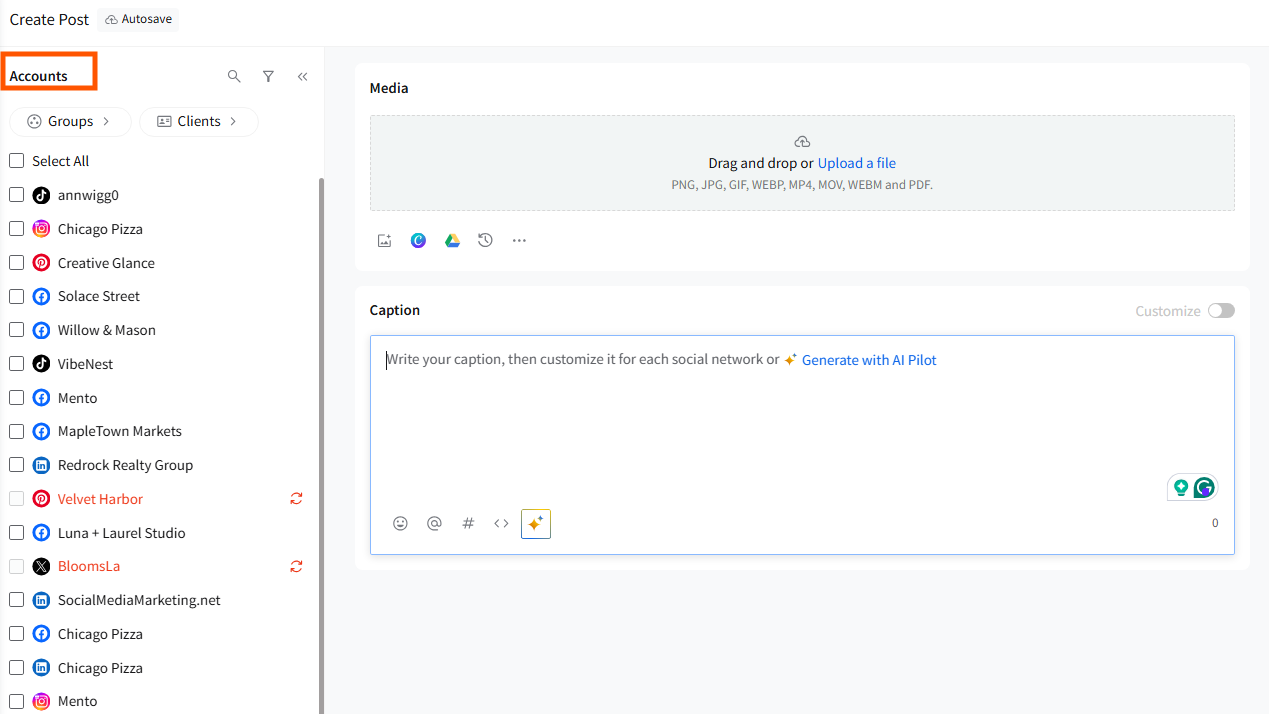1269x714 pixels.
Task: Check the Luna + Laurel Studio box
Action: pos(16,533)
